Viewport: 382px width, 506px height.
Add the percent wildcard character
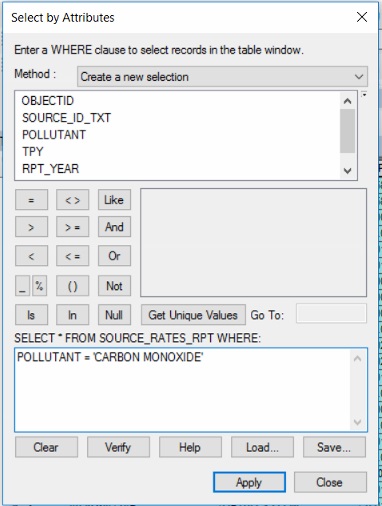pos(39,286)
